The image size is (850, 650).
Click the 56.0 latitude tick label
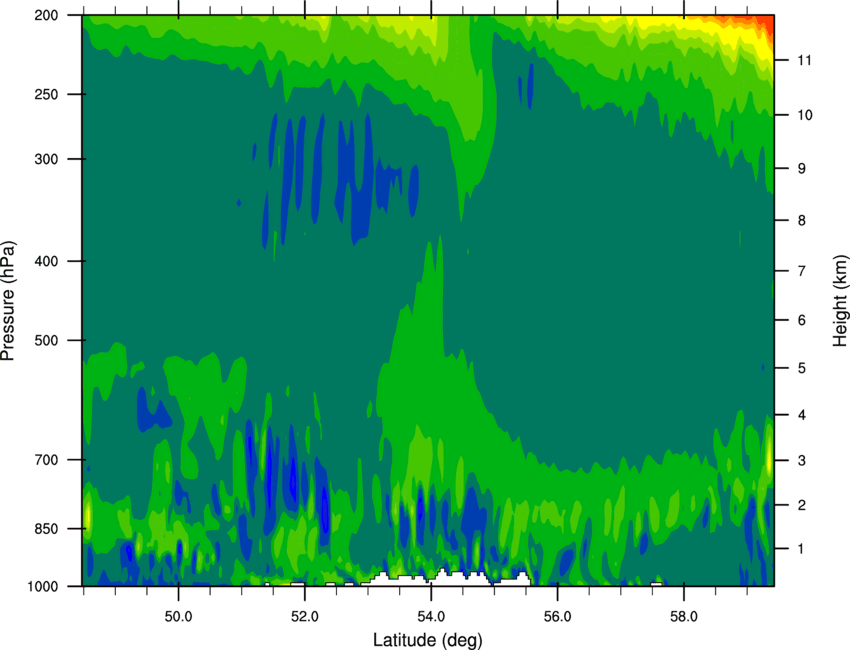point(558,617)
